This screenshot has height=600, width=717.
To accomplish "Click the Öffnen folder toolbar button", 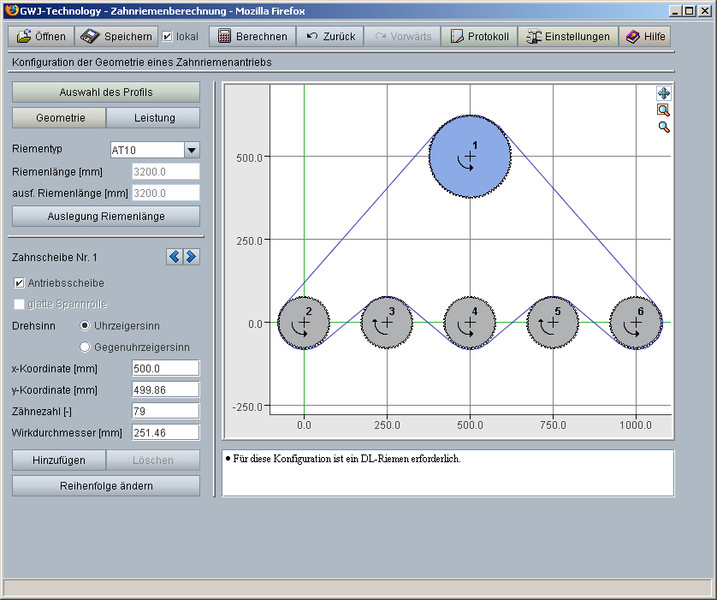I will [x=40, y=37].
